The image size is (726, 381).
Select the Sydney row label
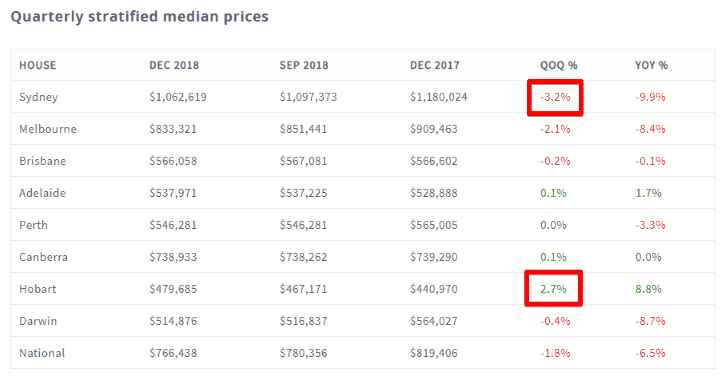coord(38,97)
